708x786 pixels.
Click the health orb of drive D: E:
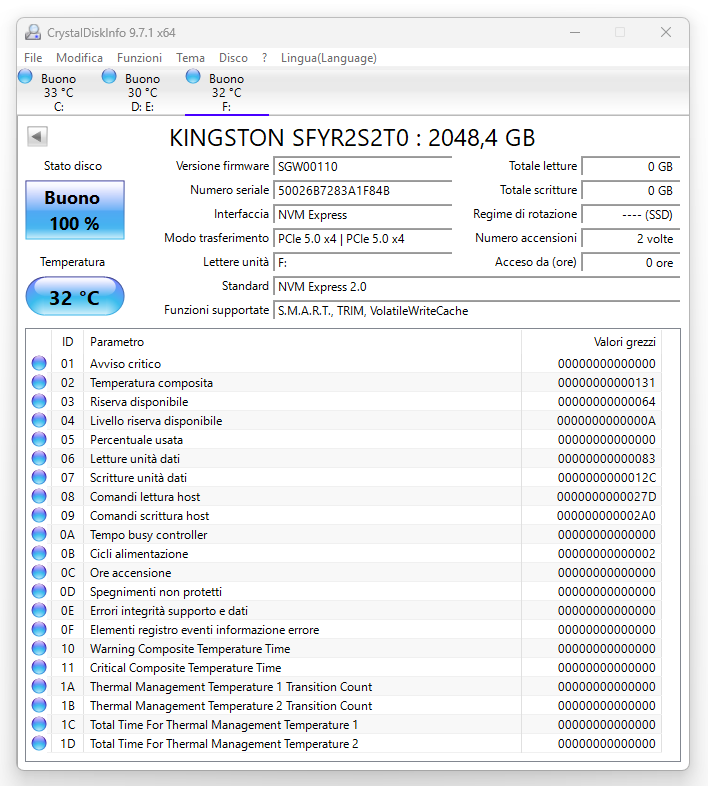pos(110,77)
